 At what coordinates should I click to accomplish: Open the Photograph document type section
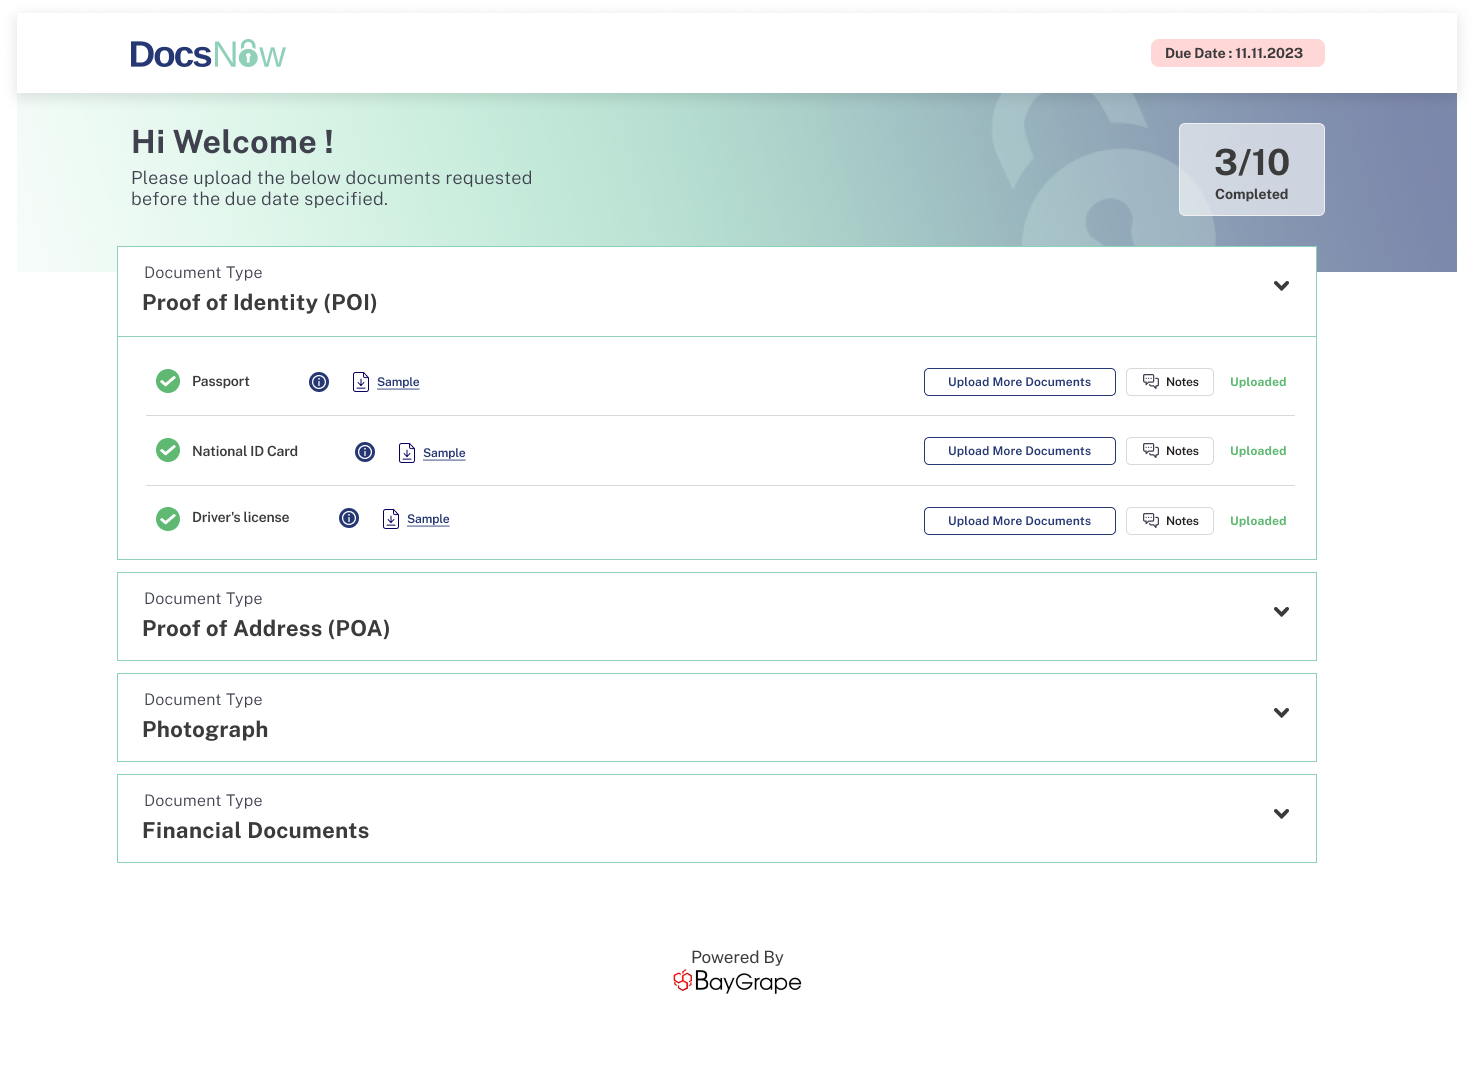click(x=1281, y=713)
